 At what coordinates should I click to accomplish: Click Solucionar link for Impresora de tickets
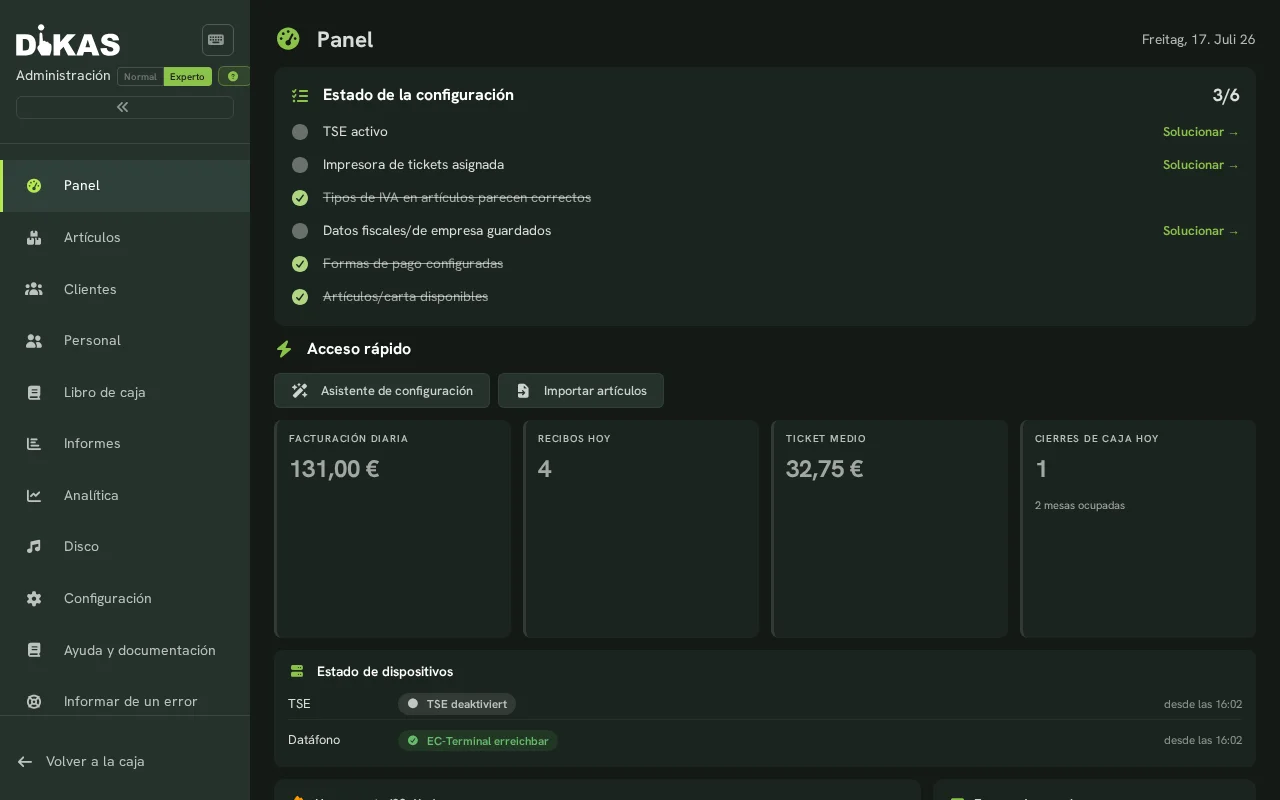(1201, 165)
